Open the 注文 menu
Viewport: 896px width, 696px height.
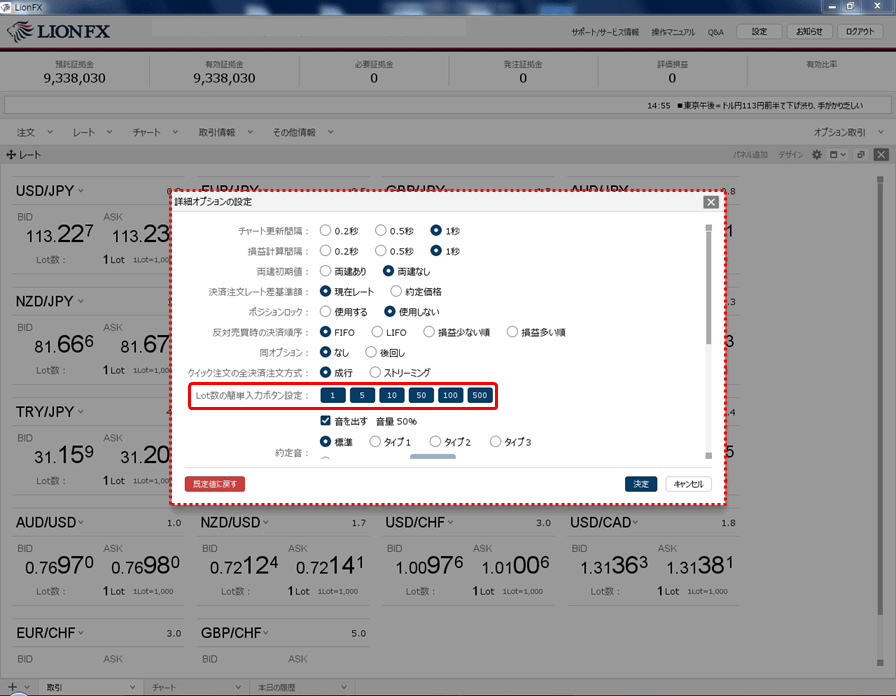34,133
